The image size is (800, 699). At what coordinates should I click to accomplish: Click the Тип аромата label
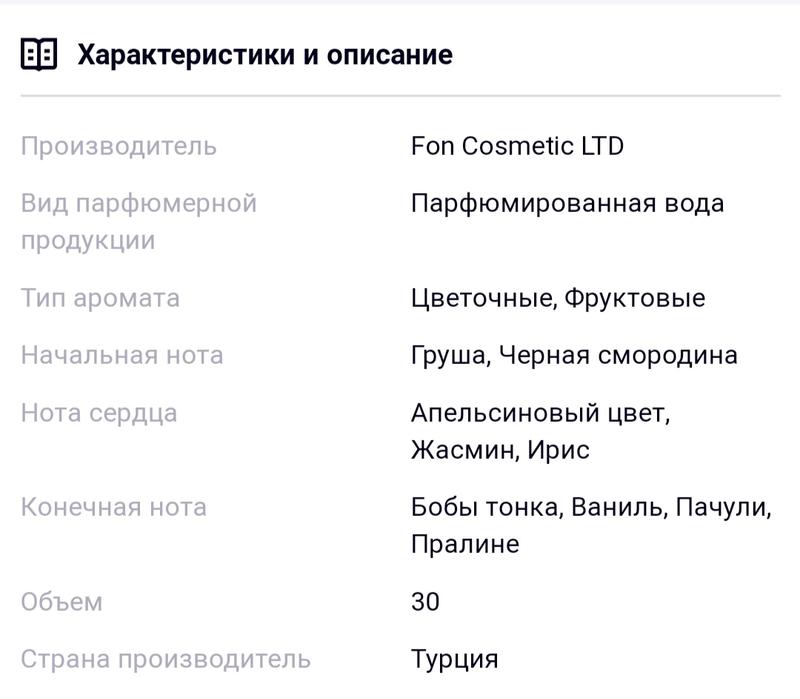click(100, 298)
